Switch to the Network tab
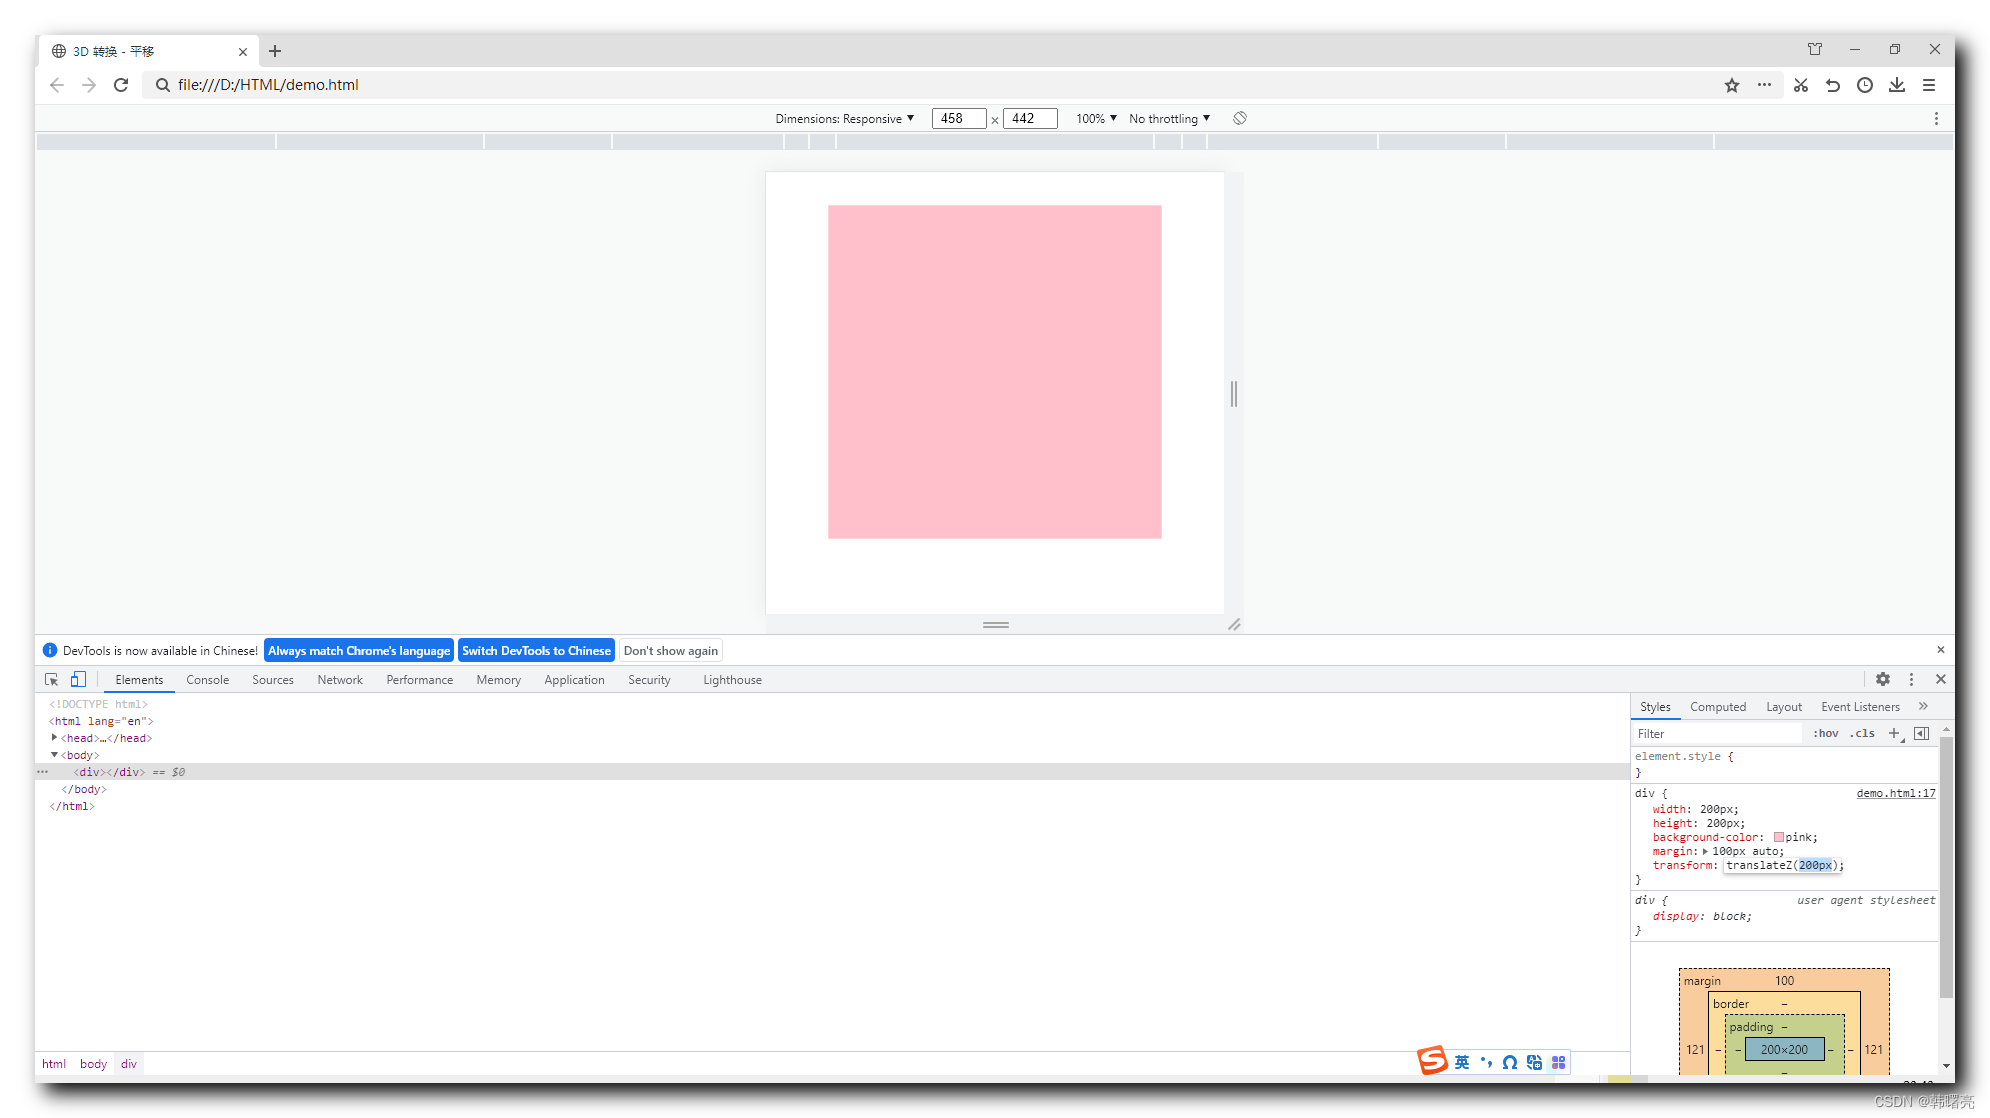The width and height of the screenshot is (1990, 1118). [340, 680]
